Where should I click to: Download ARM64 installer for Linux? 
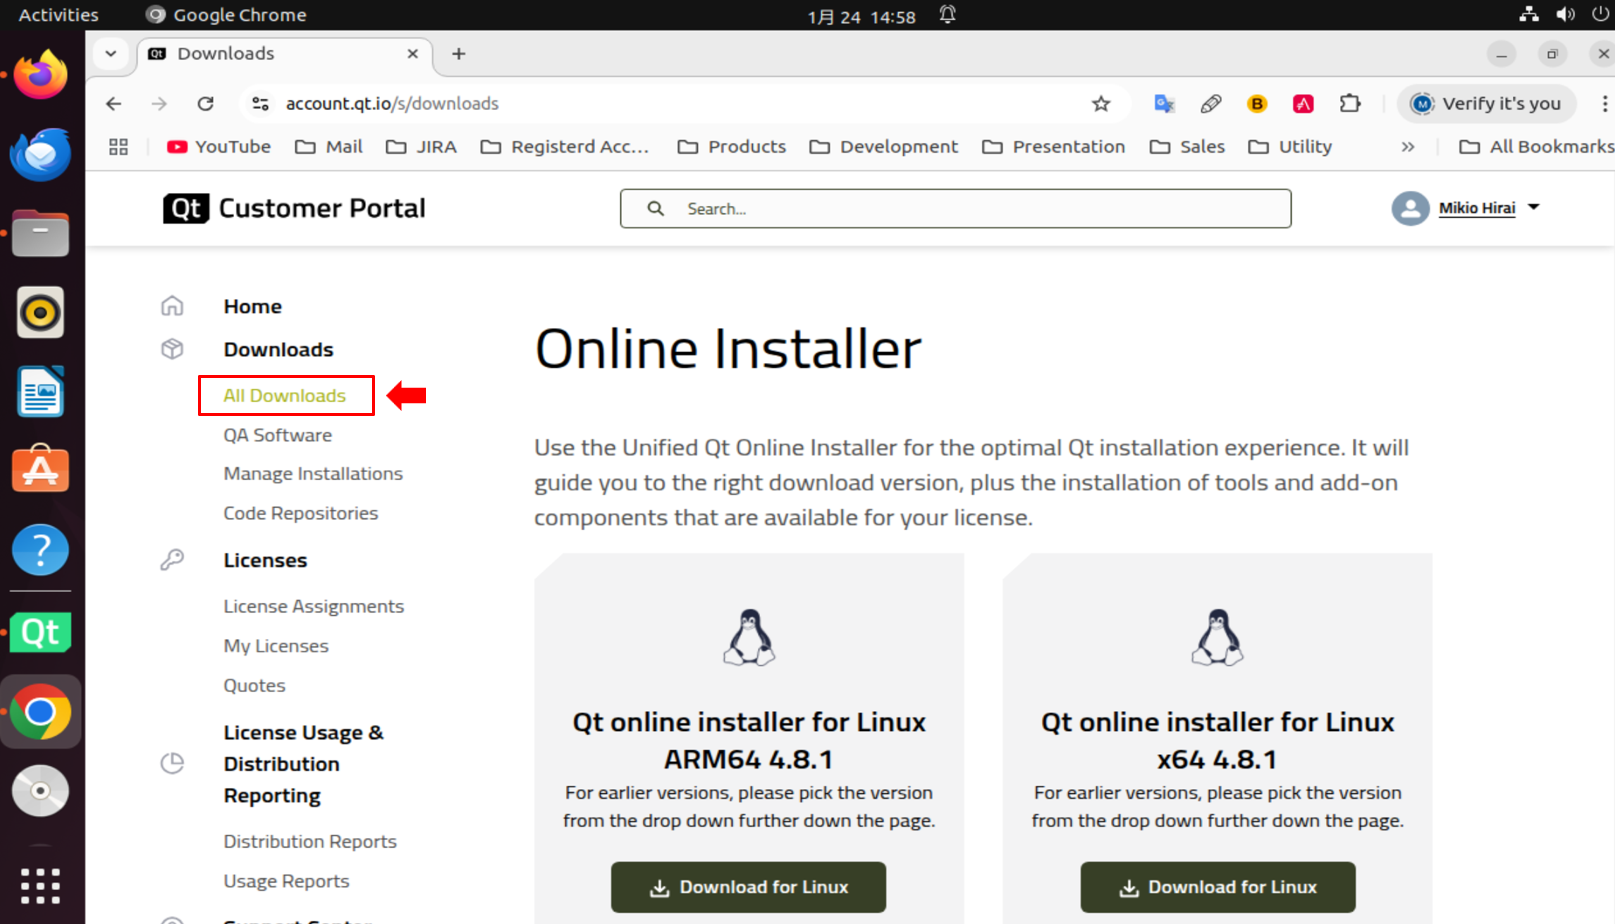point(748,887)
